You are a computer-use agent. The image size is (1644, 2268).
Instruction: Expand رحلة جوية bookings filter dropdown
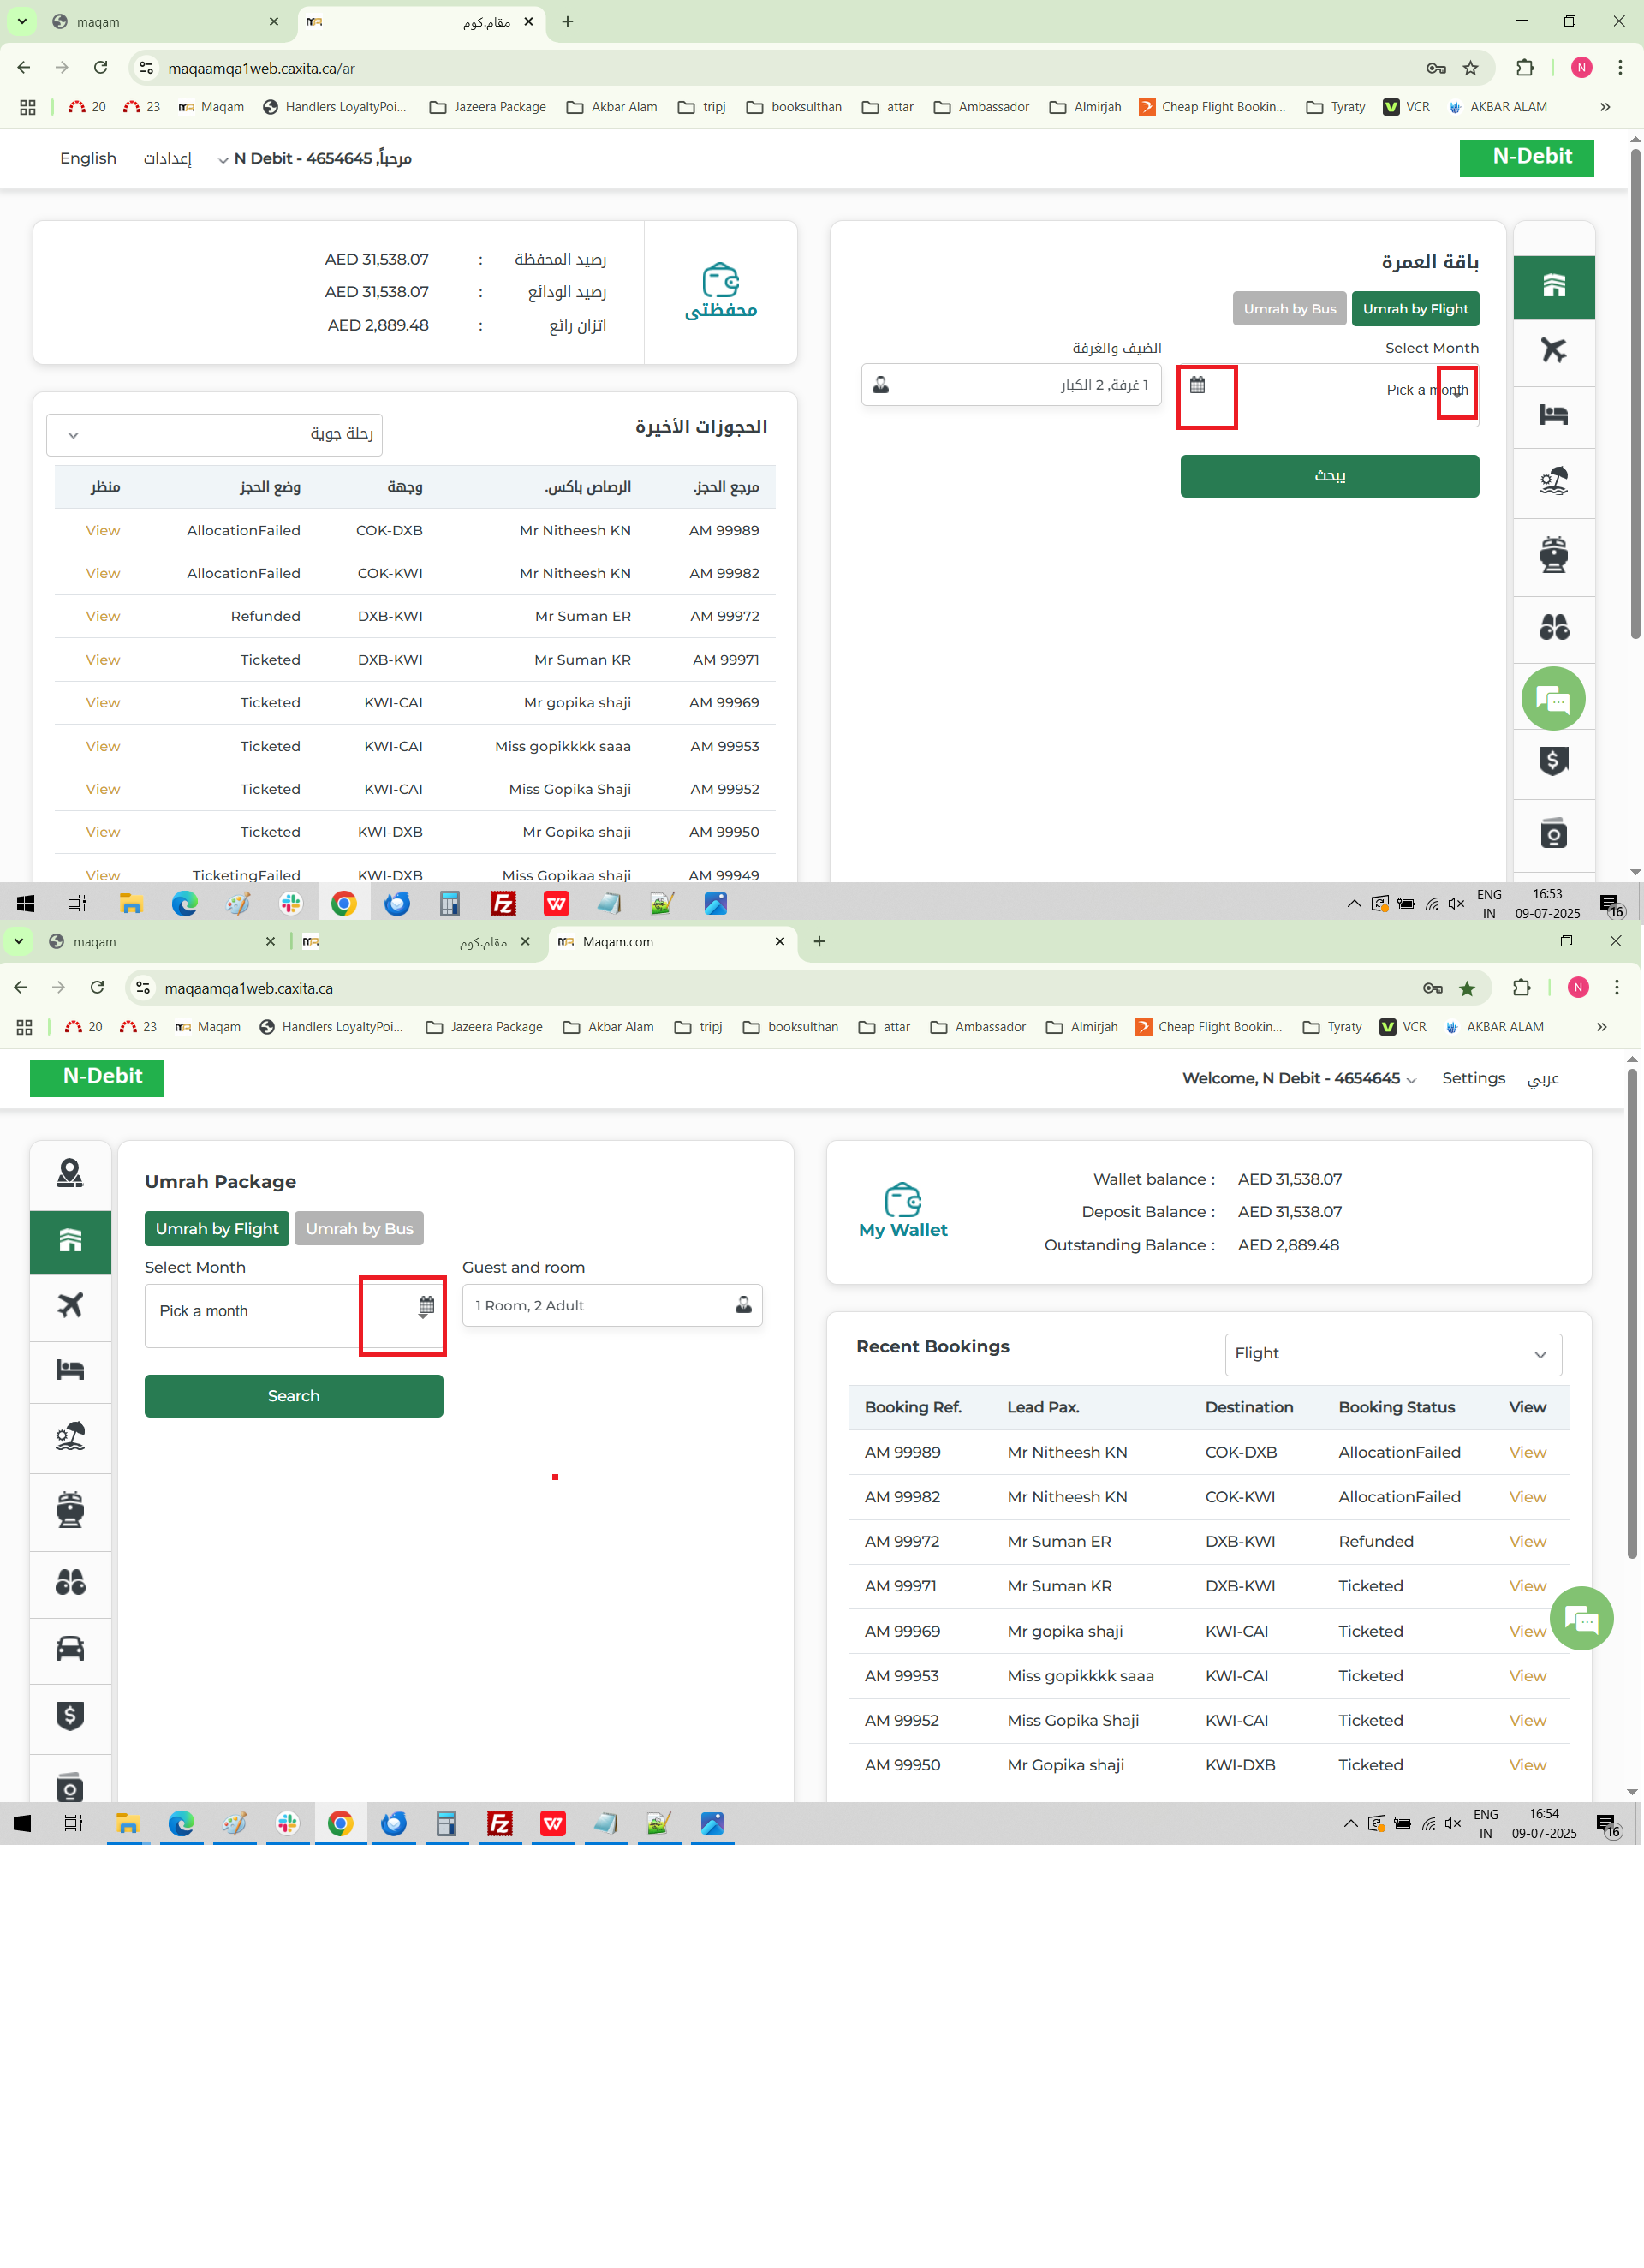pyautogui.click(x=214, y=434)
